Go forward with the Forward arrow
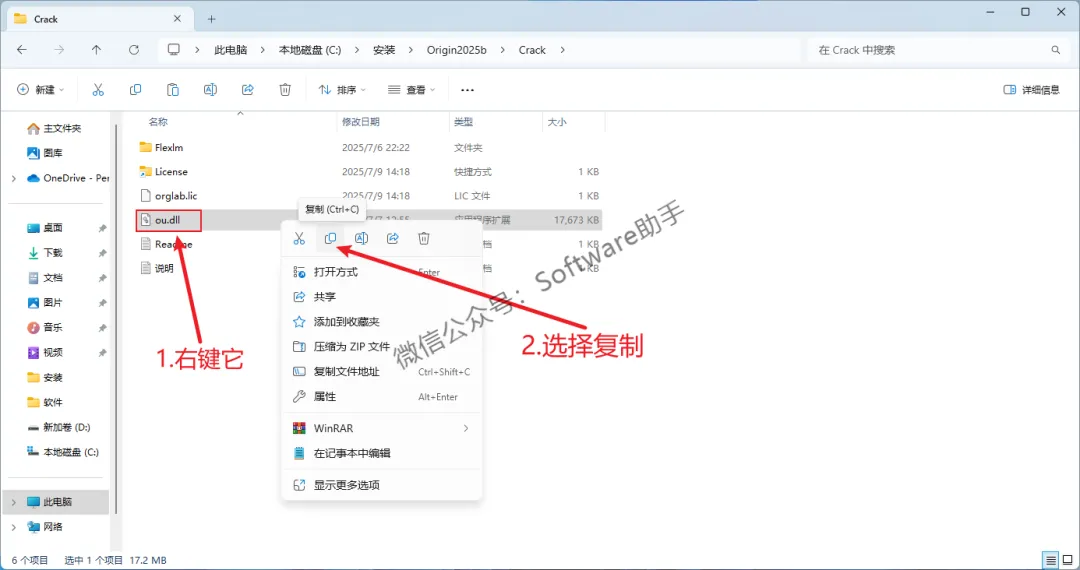This screenshot has height=570, width=1080. click(59, 50)
